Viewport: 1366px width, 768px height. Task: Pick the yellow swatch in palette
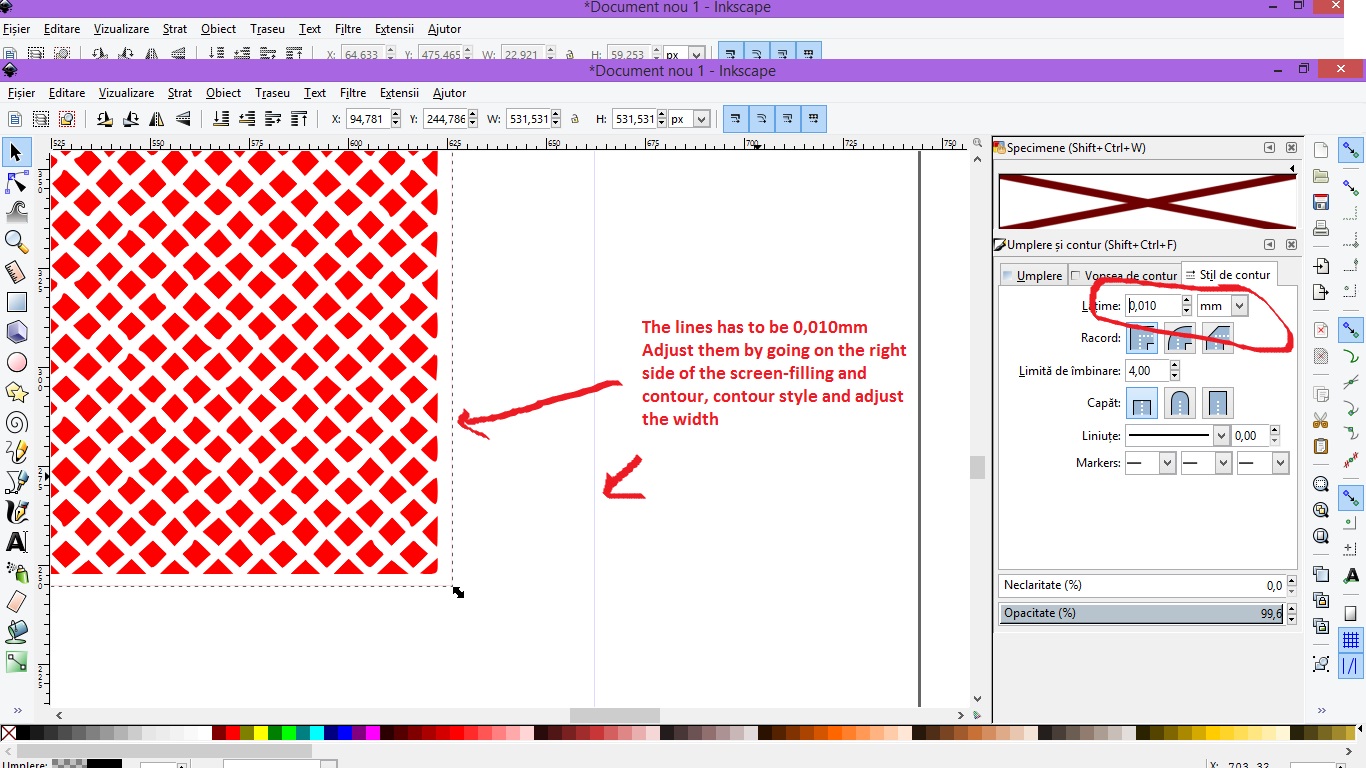pyautogui.click(x=261, y=733)
